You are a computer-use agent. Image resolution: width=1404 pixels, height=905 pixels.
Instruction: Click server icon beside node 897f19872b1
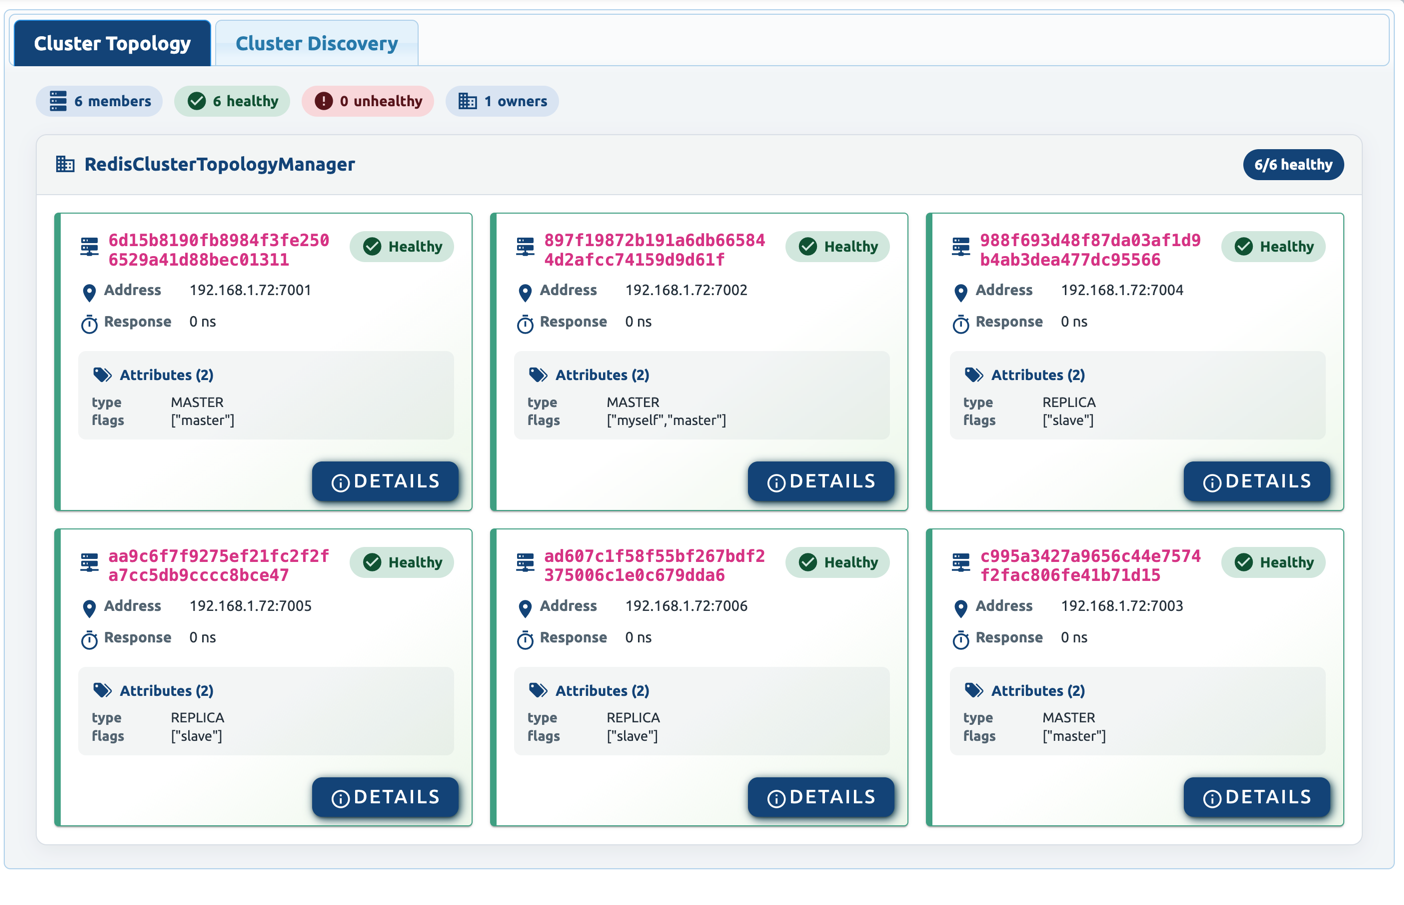(526, 247)
